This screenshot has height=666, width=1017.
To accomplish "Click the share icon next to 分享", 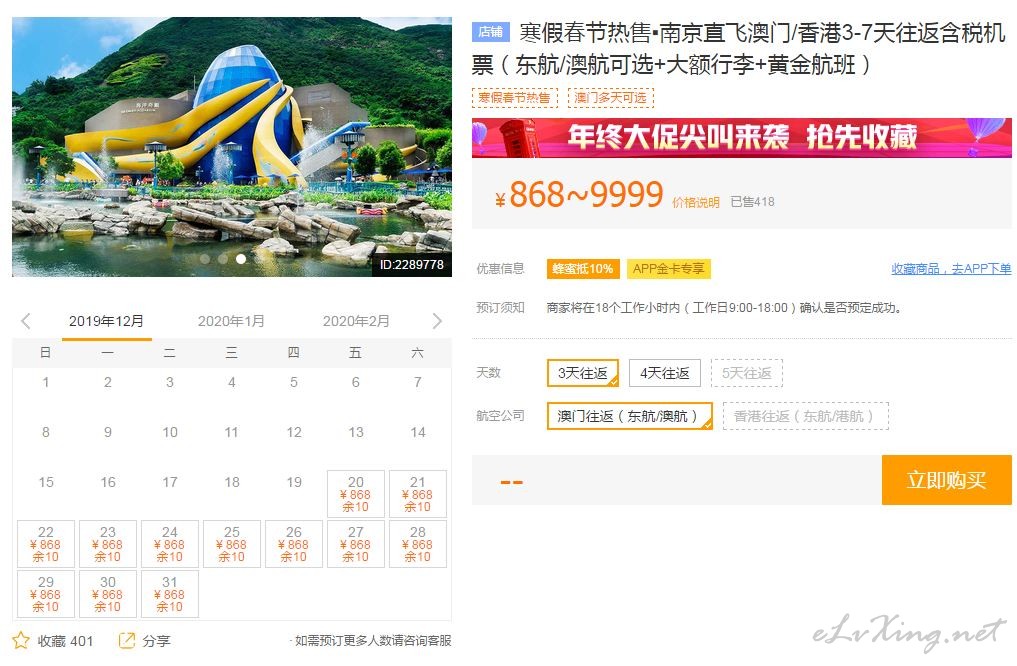I will [x=126, y=641].
